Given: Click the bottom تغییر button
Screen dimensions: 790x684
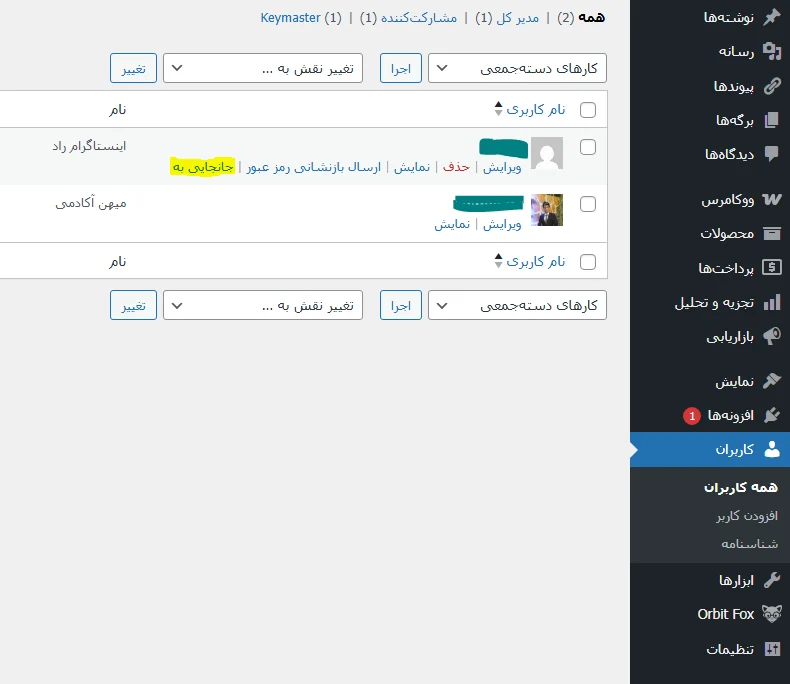Looking at the screenshot, I should 134,305.
